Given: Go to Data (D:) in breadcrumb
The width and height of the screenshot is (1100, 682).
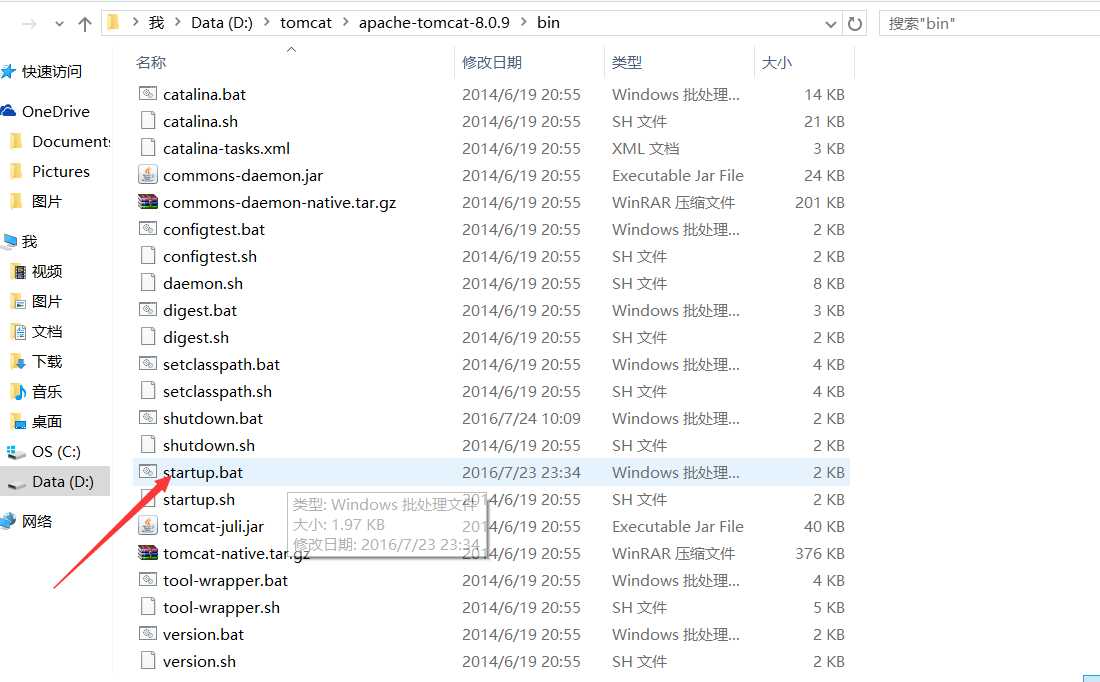Looking at the screenshot, I should pos(222,22).
